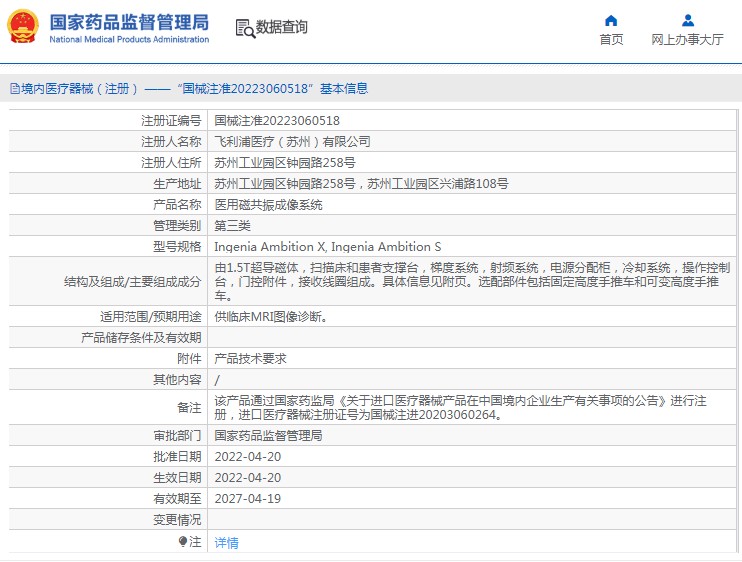Select the 审批部门 value 国家药品监督管理局
742x562 pixels.
tap(268, 436)
